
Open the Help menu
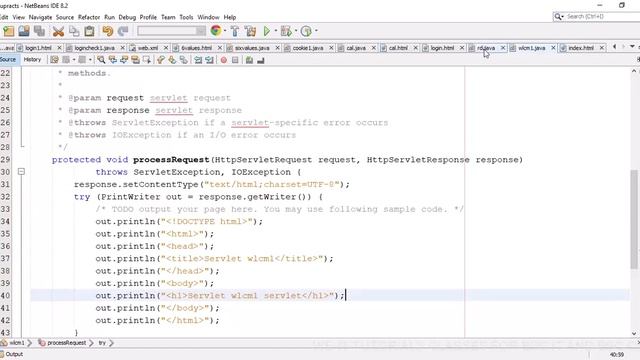pos(230,17)
